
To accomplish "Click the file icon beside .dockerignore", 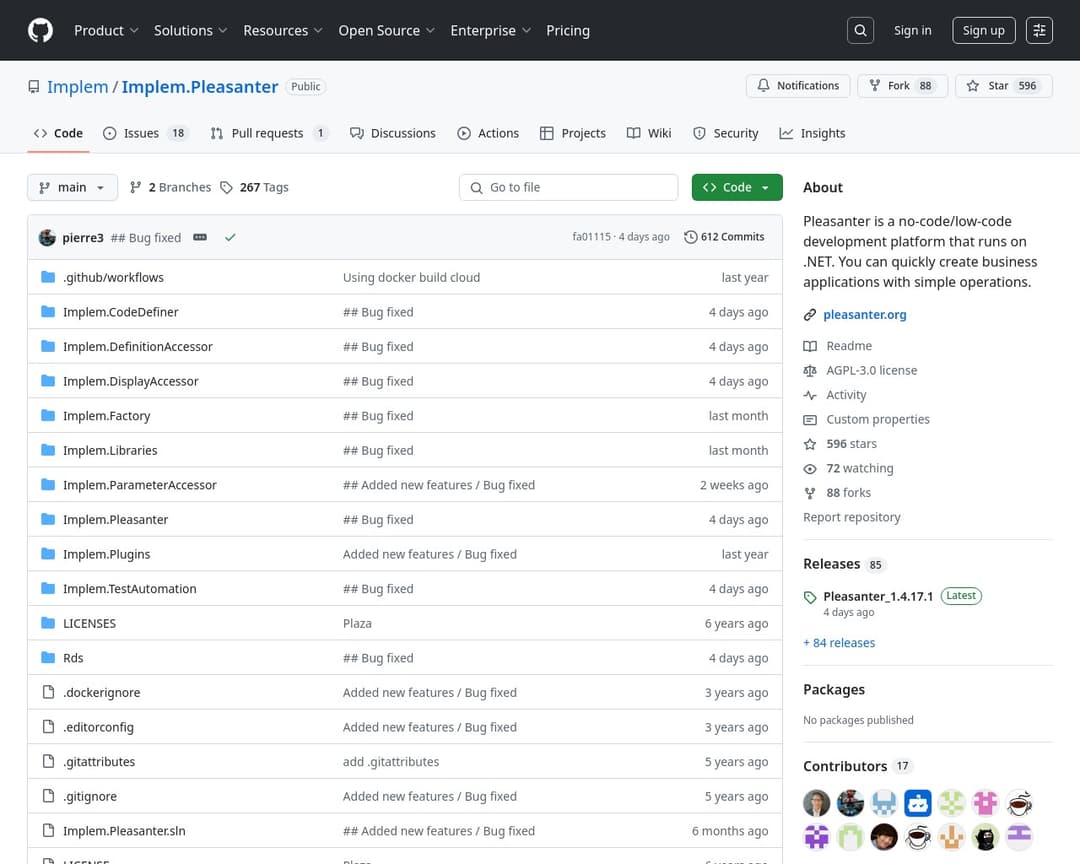I will pyautogui.click(x=48, y=692).
